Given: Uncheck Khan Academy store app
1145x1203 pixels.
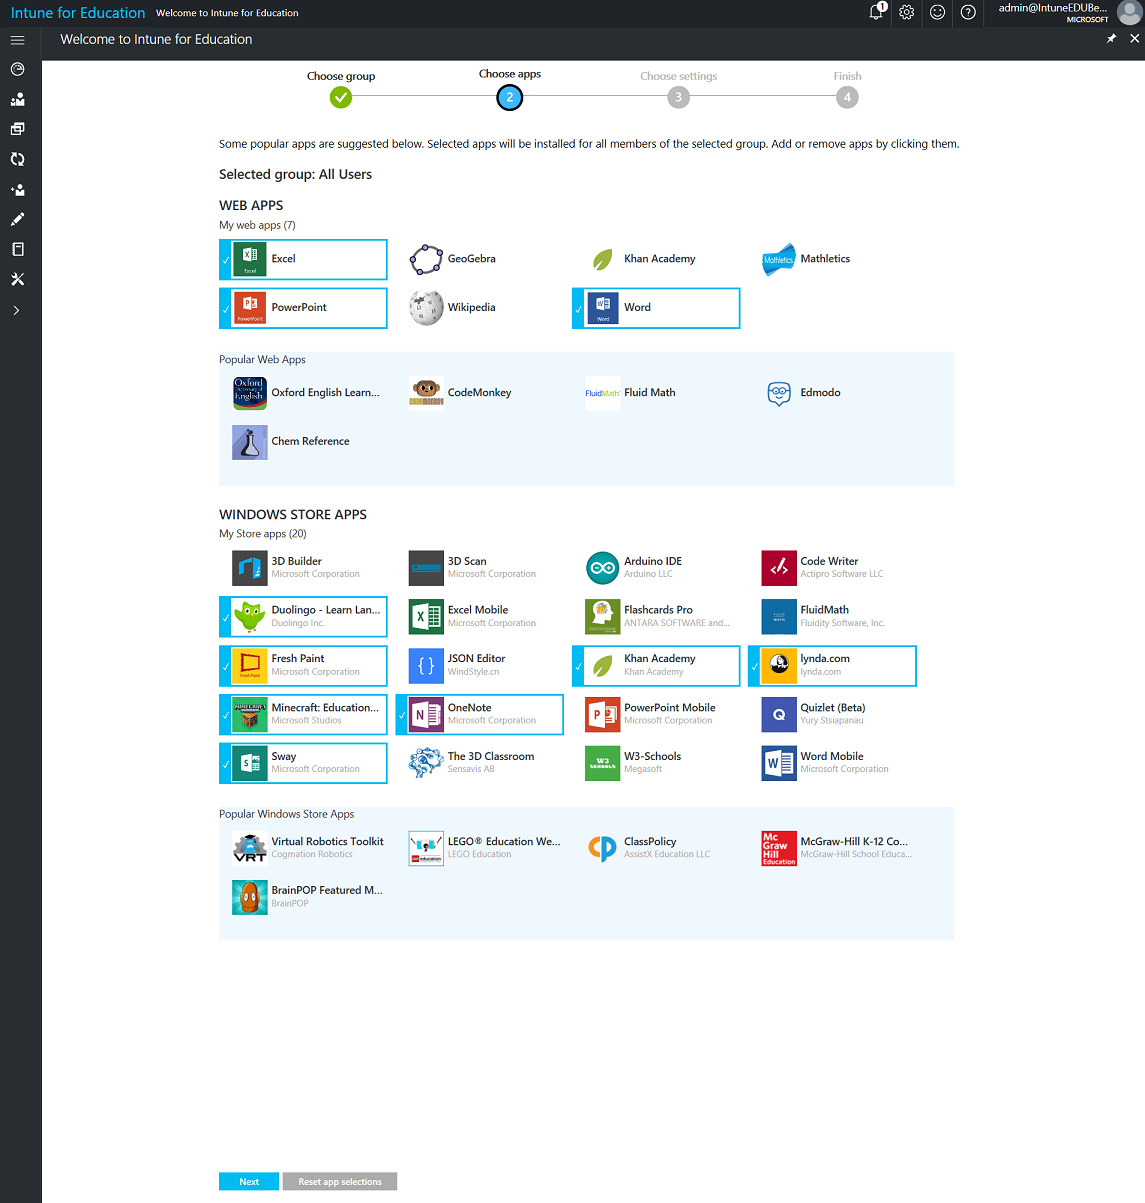Looking at the screenshot, I should click(656, 666).
